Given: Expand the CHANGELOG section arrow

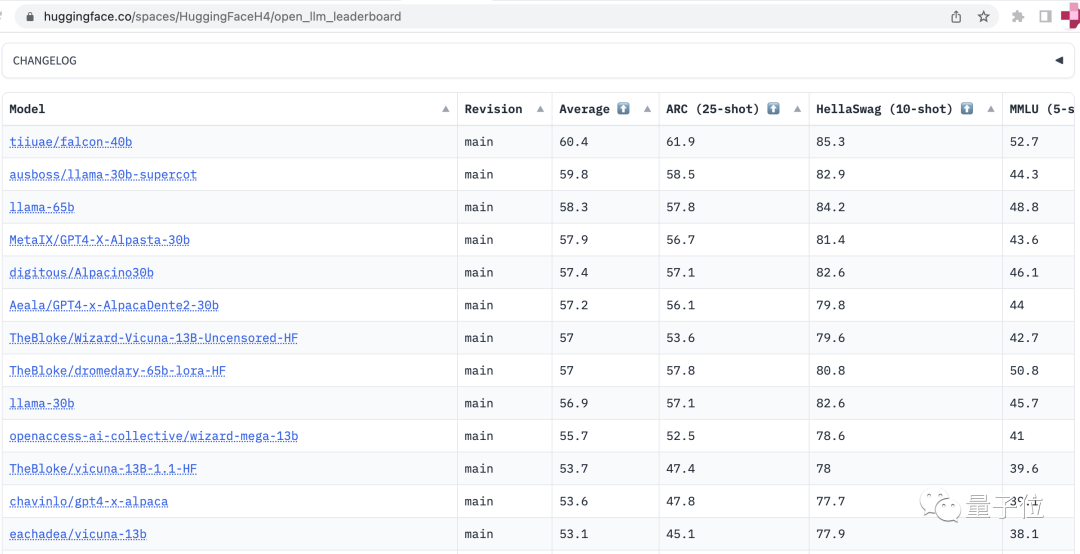Looking at the screenshot, I should 1059,61.
